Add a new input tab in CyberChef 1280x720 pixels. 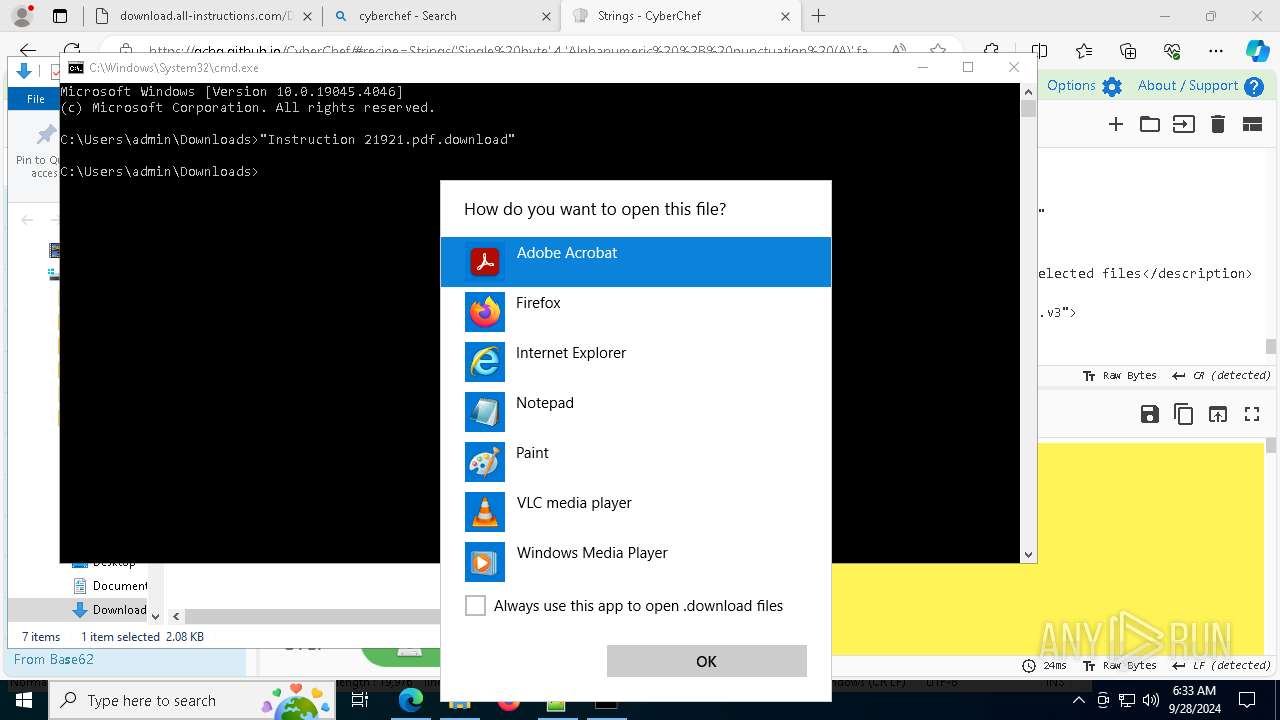click(1116, 124)
